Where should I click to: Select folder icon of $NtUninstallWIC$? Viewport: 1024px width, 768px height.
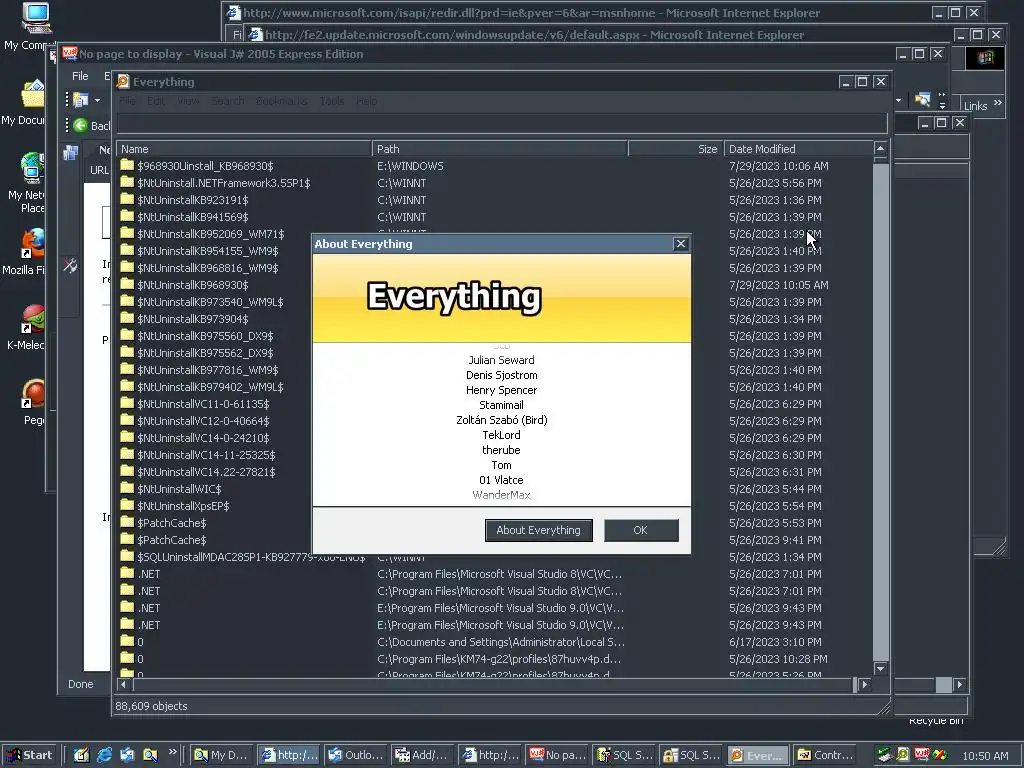tap(127, 488)
